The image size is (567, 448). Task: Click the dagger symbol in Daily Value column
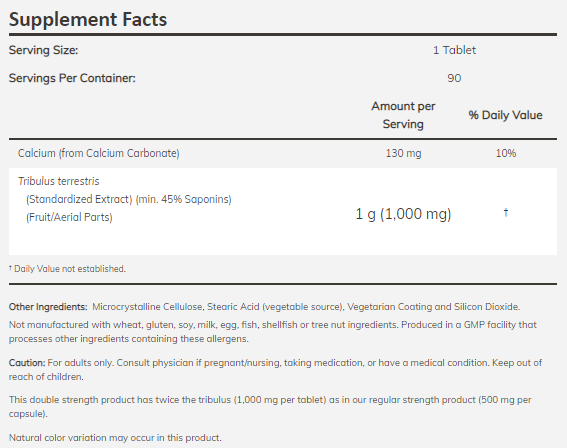pos(506,212)
